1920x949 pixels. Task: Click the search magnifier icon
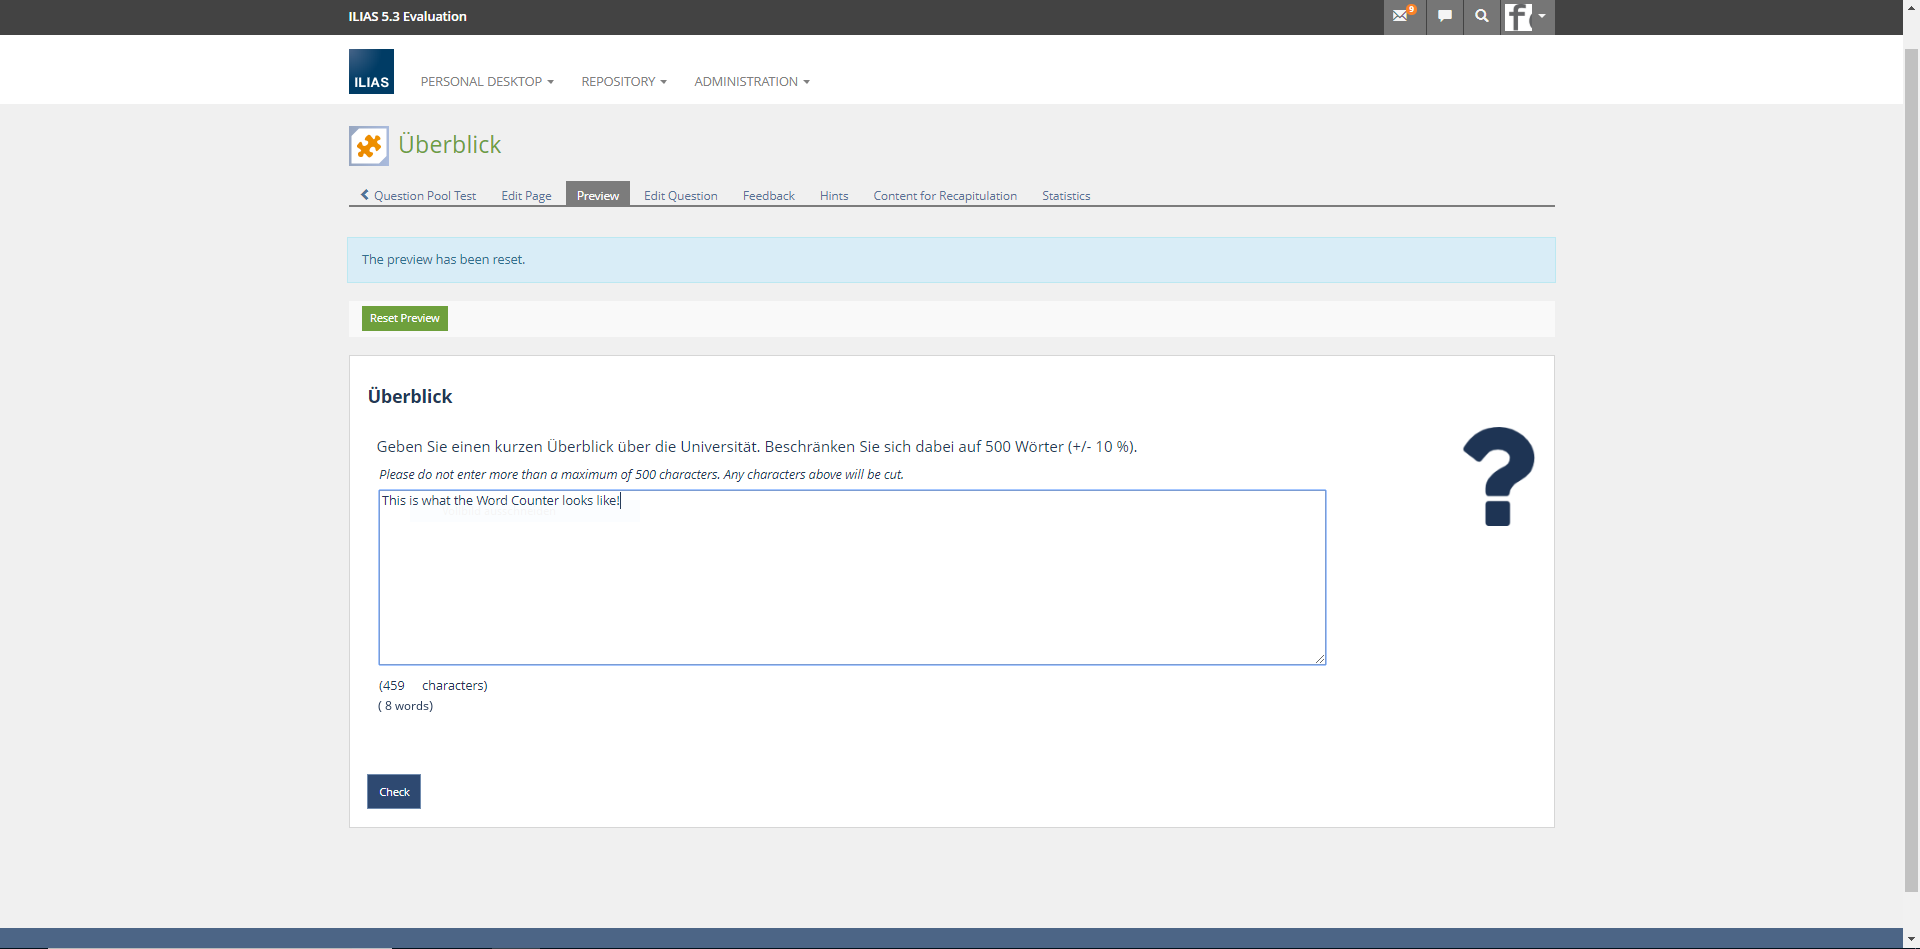coord(1481,16)
